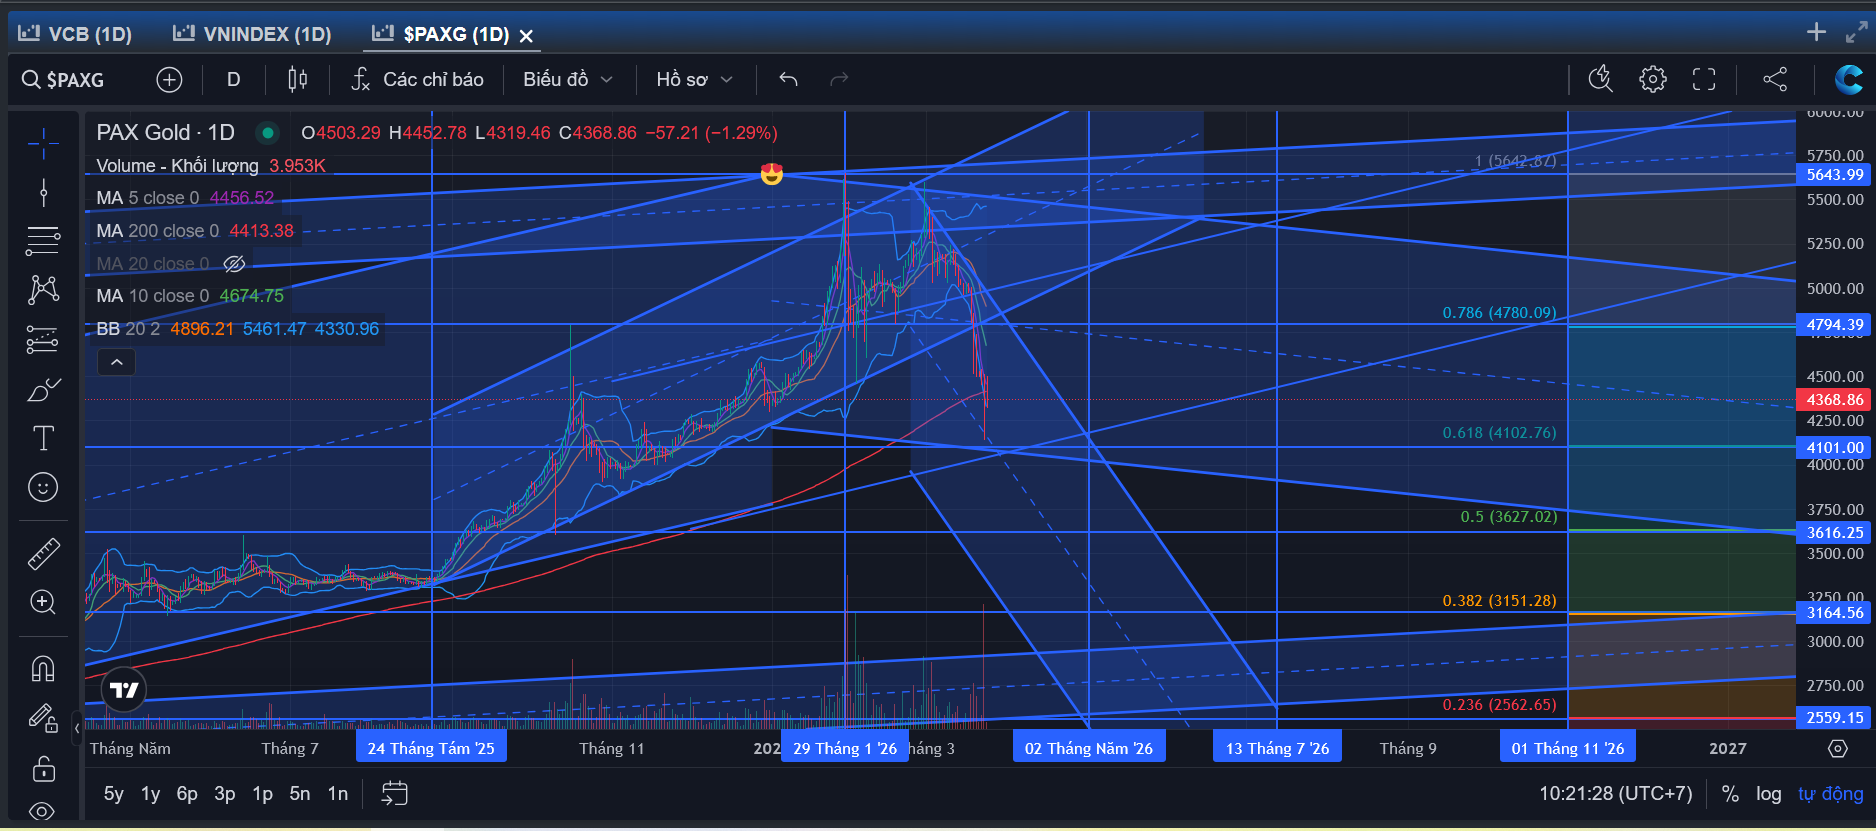This screenshot has height=831, width=1876.
Task: Expand the chart window with arrows icon
Action: coord(1856,32)
